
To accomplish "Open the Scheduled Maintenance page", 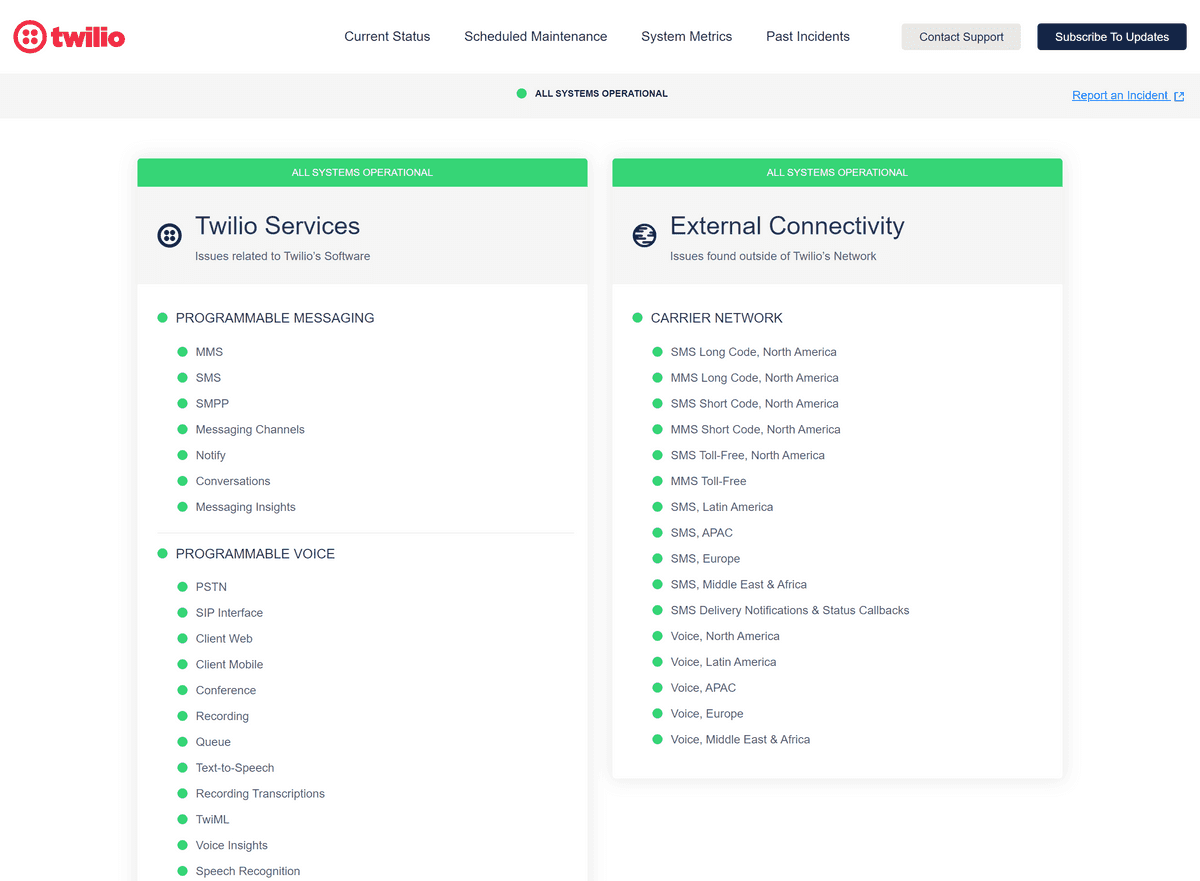I will (535, 36).
